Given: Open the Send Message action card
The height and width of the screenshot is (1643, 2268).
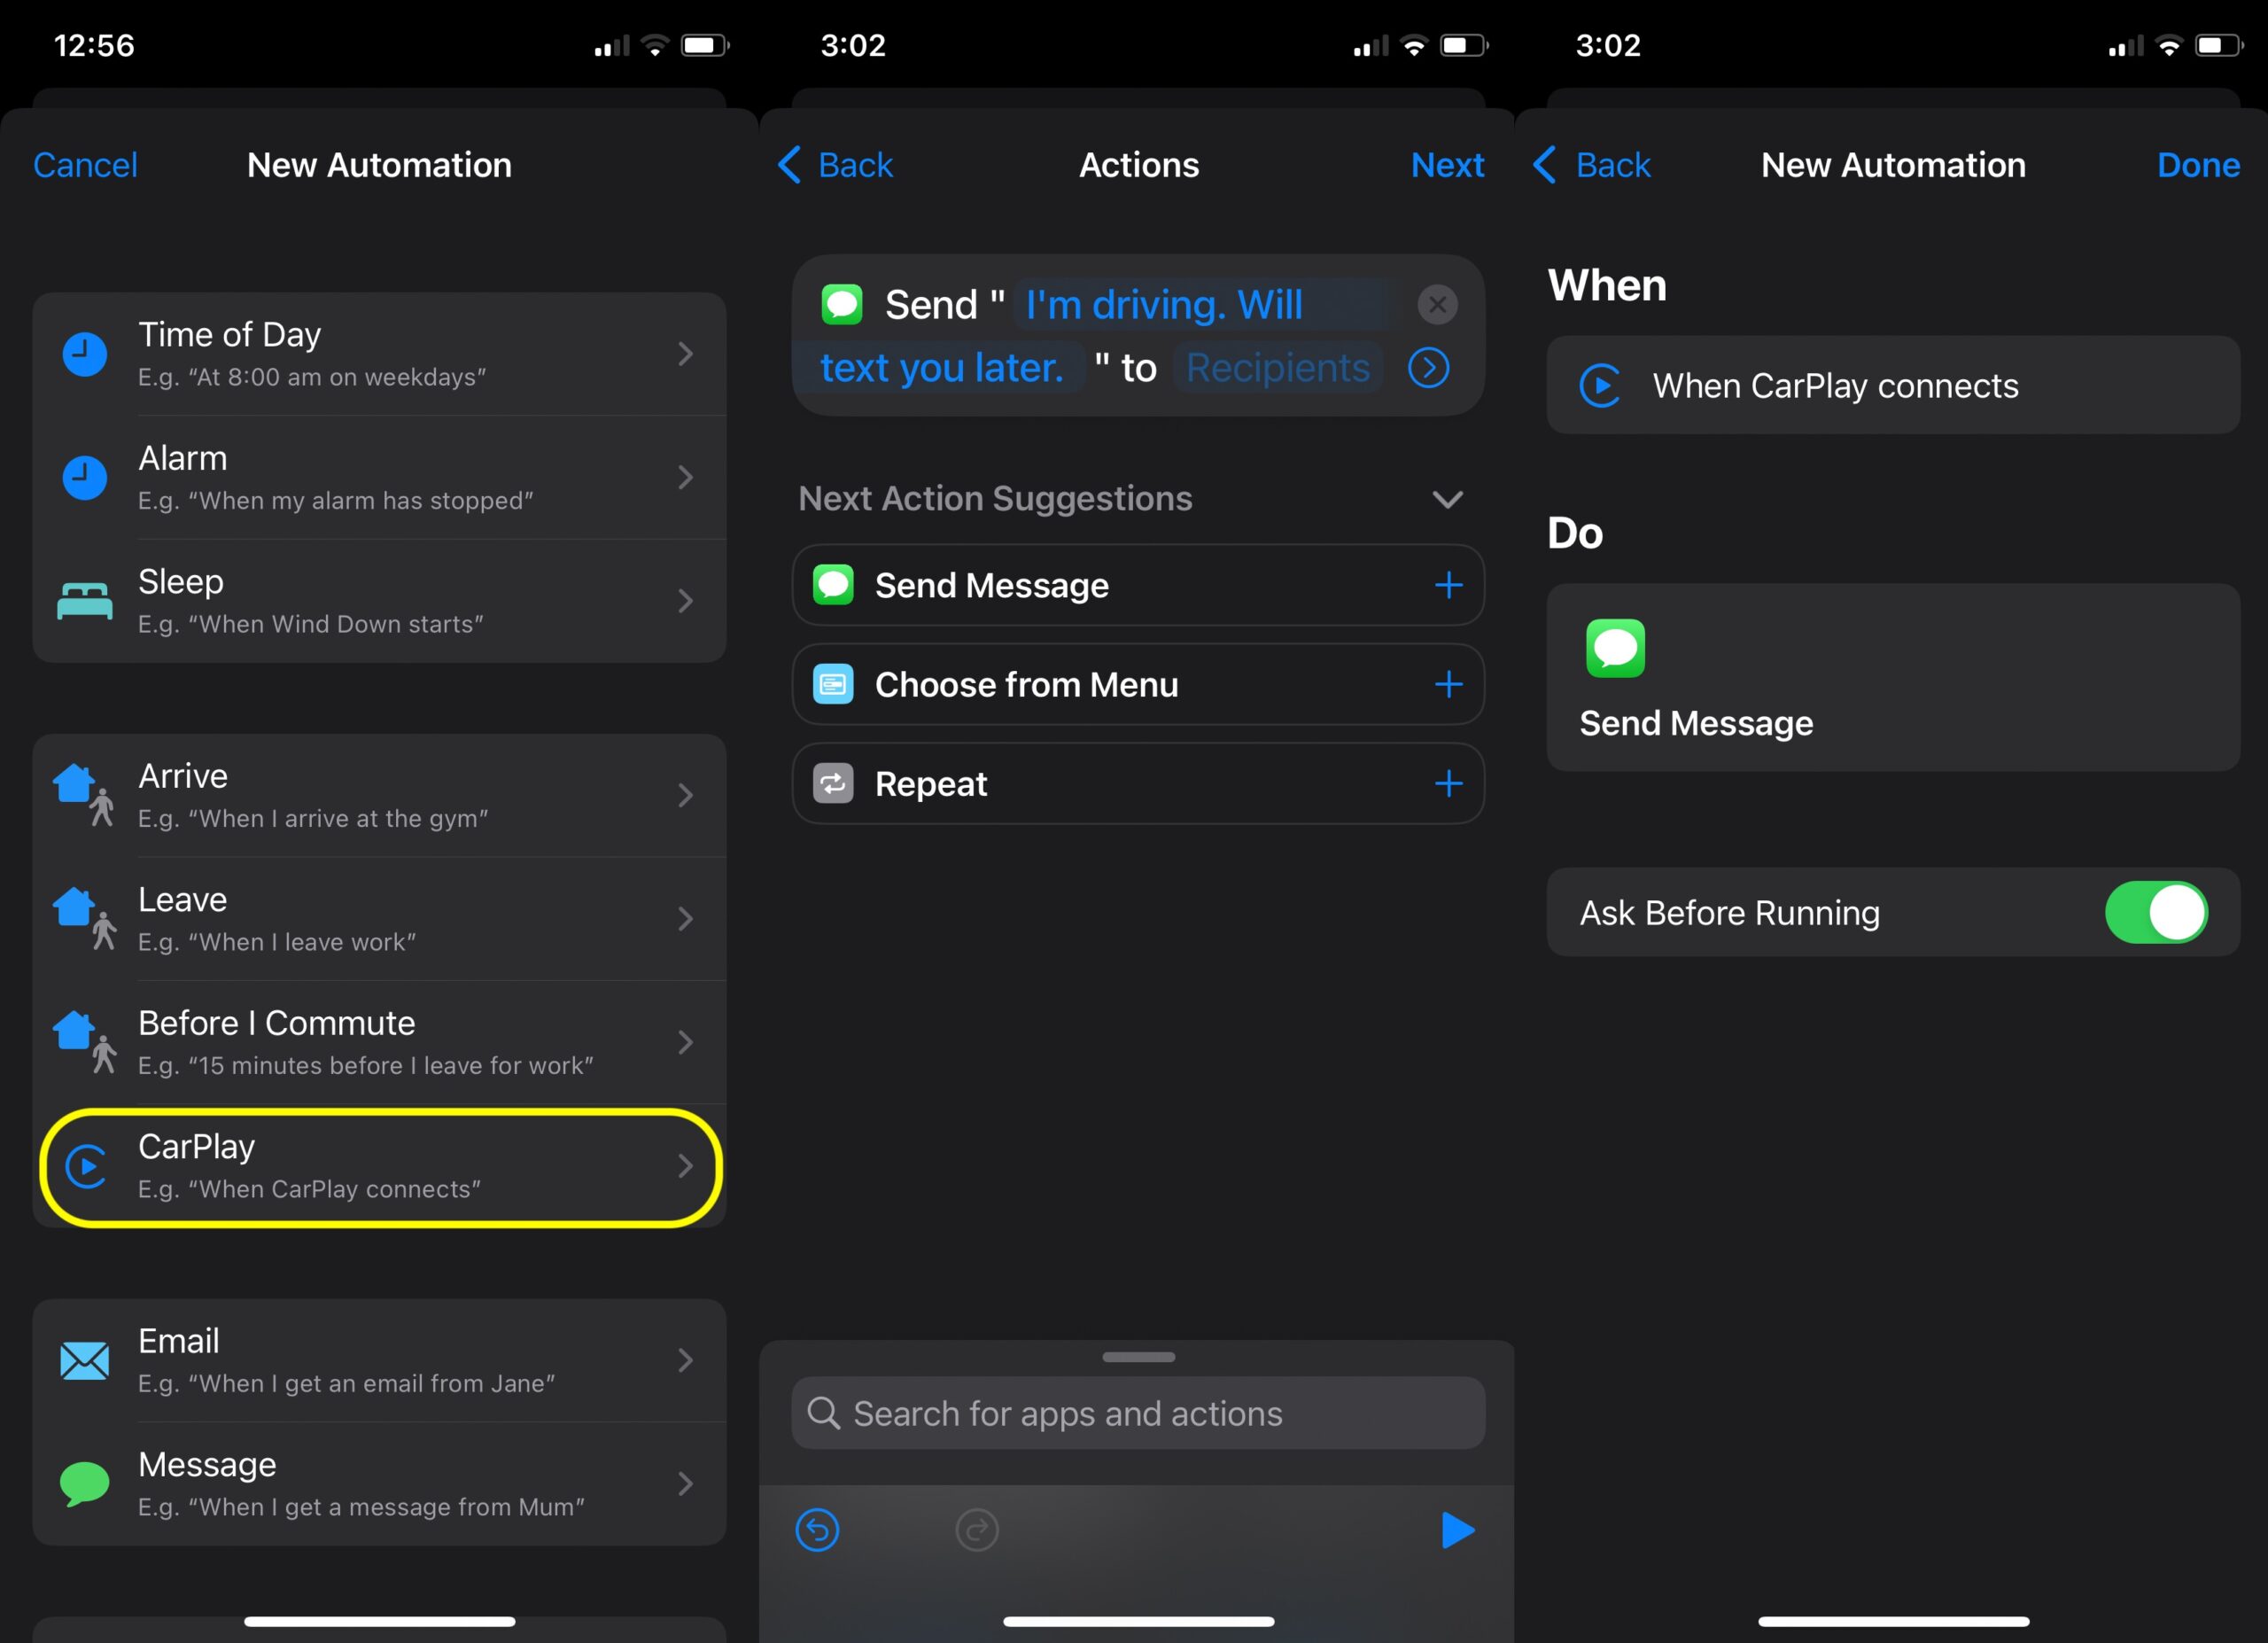Looking at the screenshot, I should point(1893,677).
